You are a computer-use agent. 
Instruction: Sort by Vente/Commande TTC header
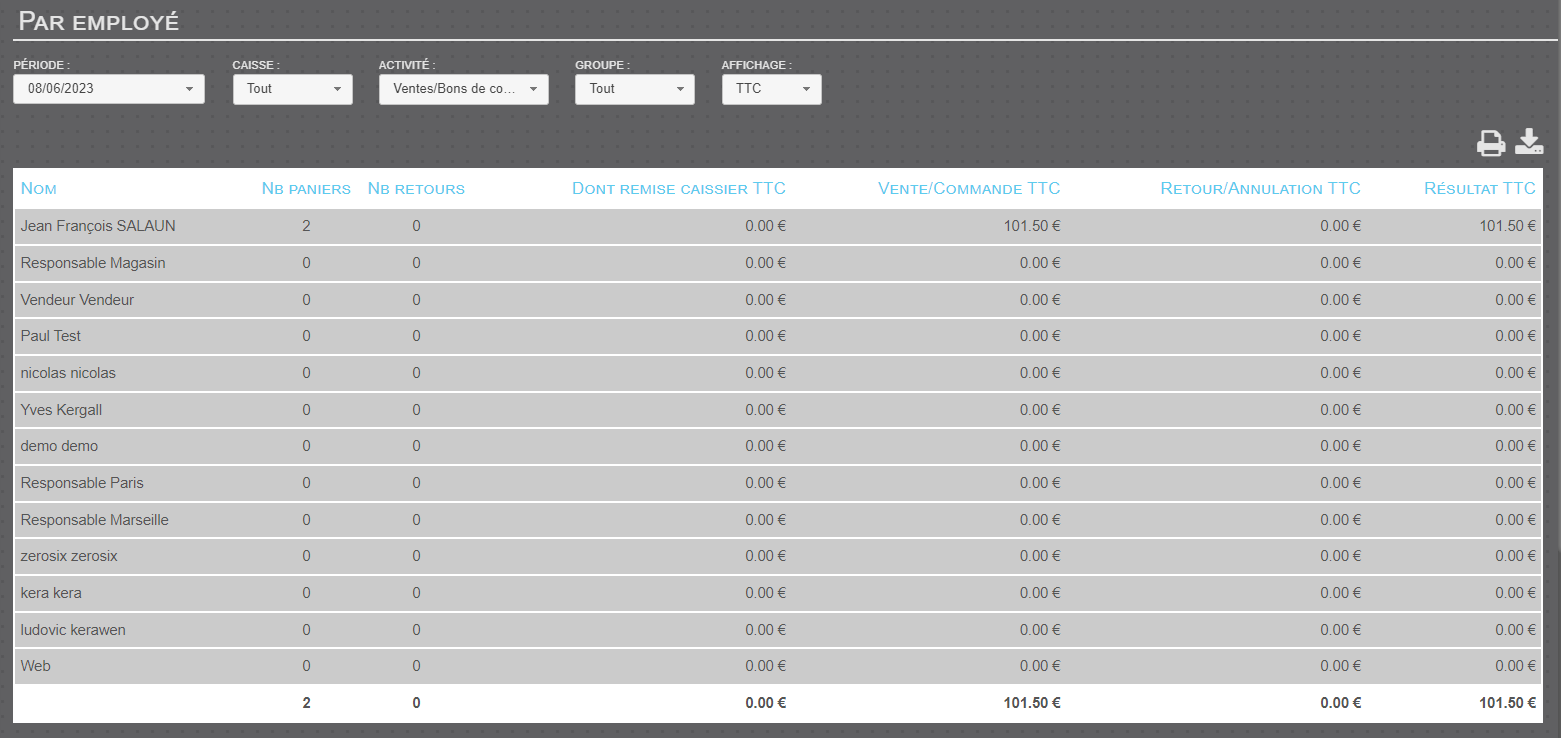969,189
